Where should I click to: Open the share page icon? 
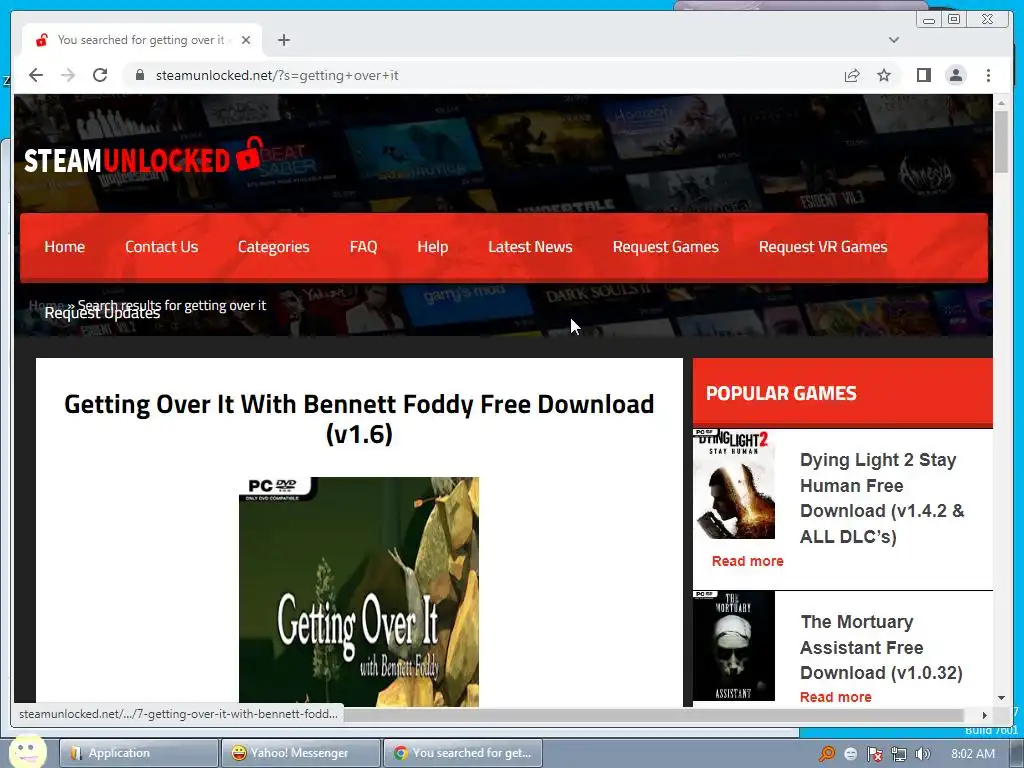852,75
